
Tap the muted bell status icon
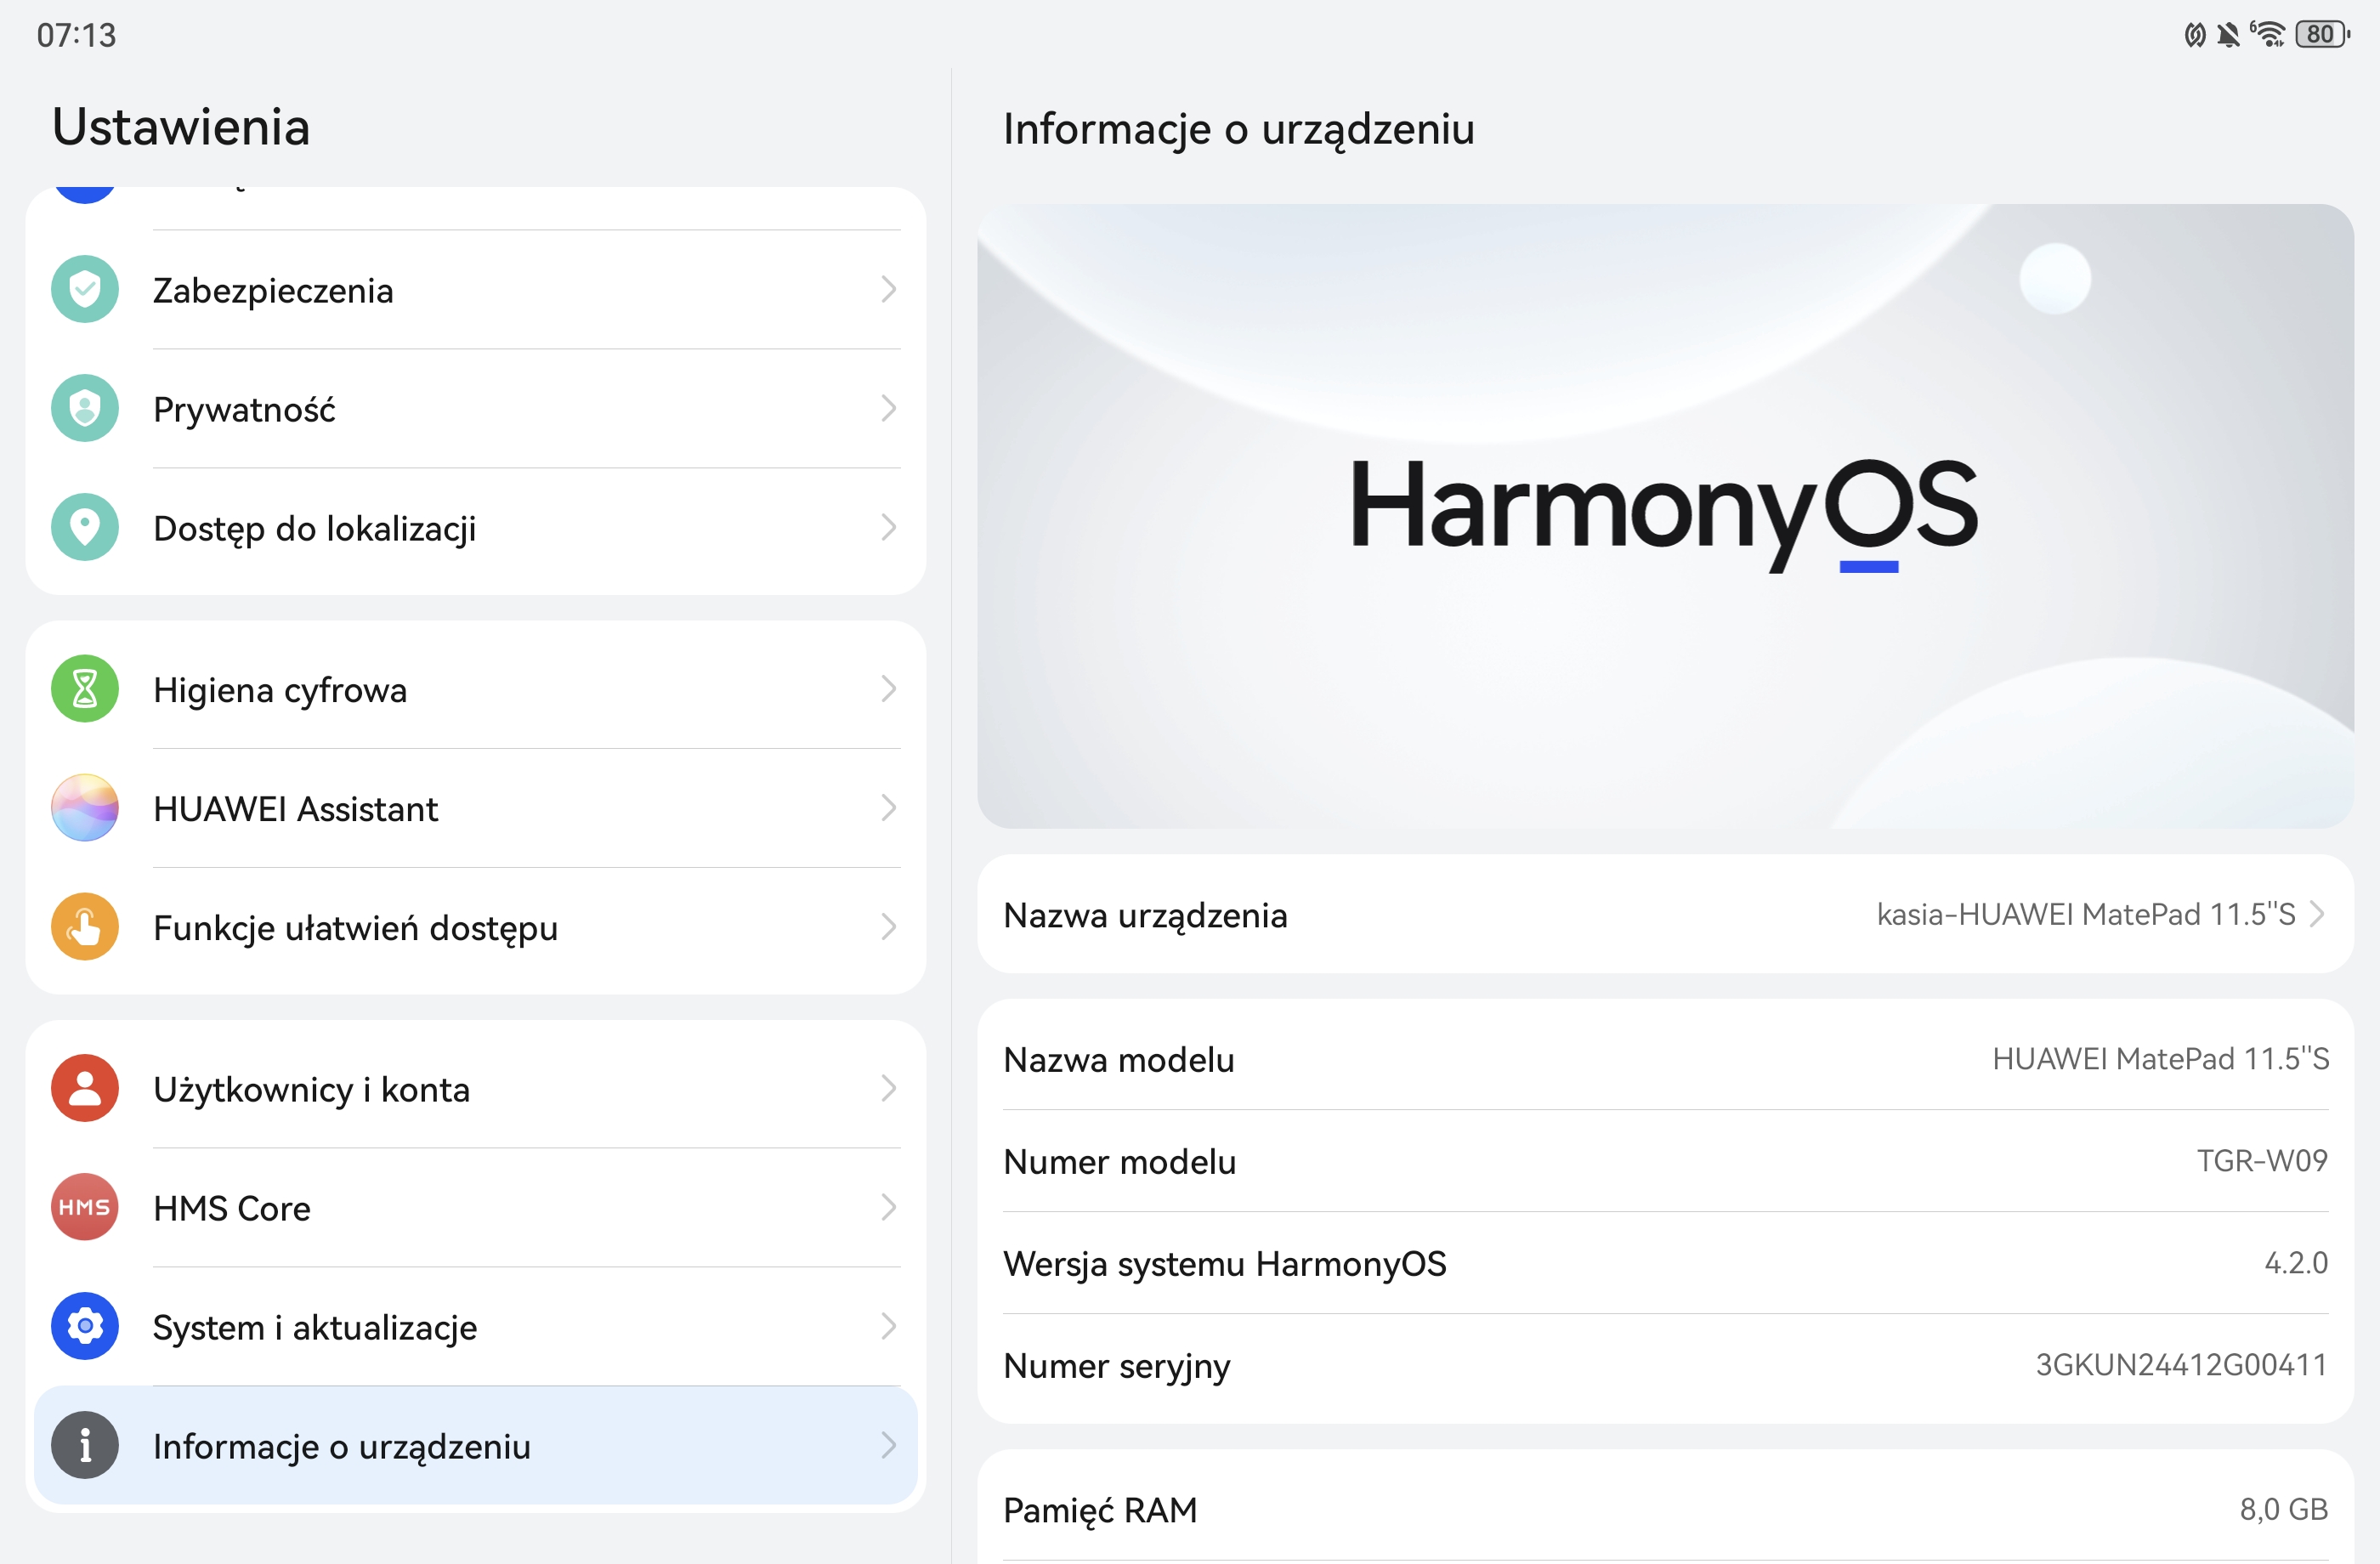coord(2229,35)
